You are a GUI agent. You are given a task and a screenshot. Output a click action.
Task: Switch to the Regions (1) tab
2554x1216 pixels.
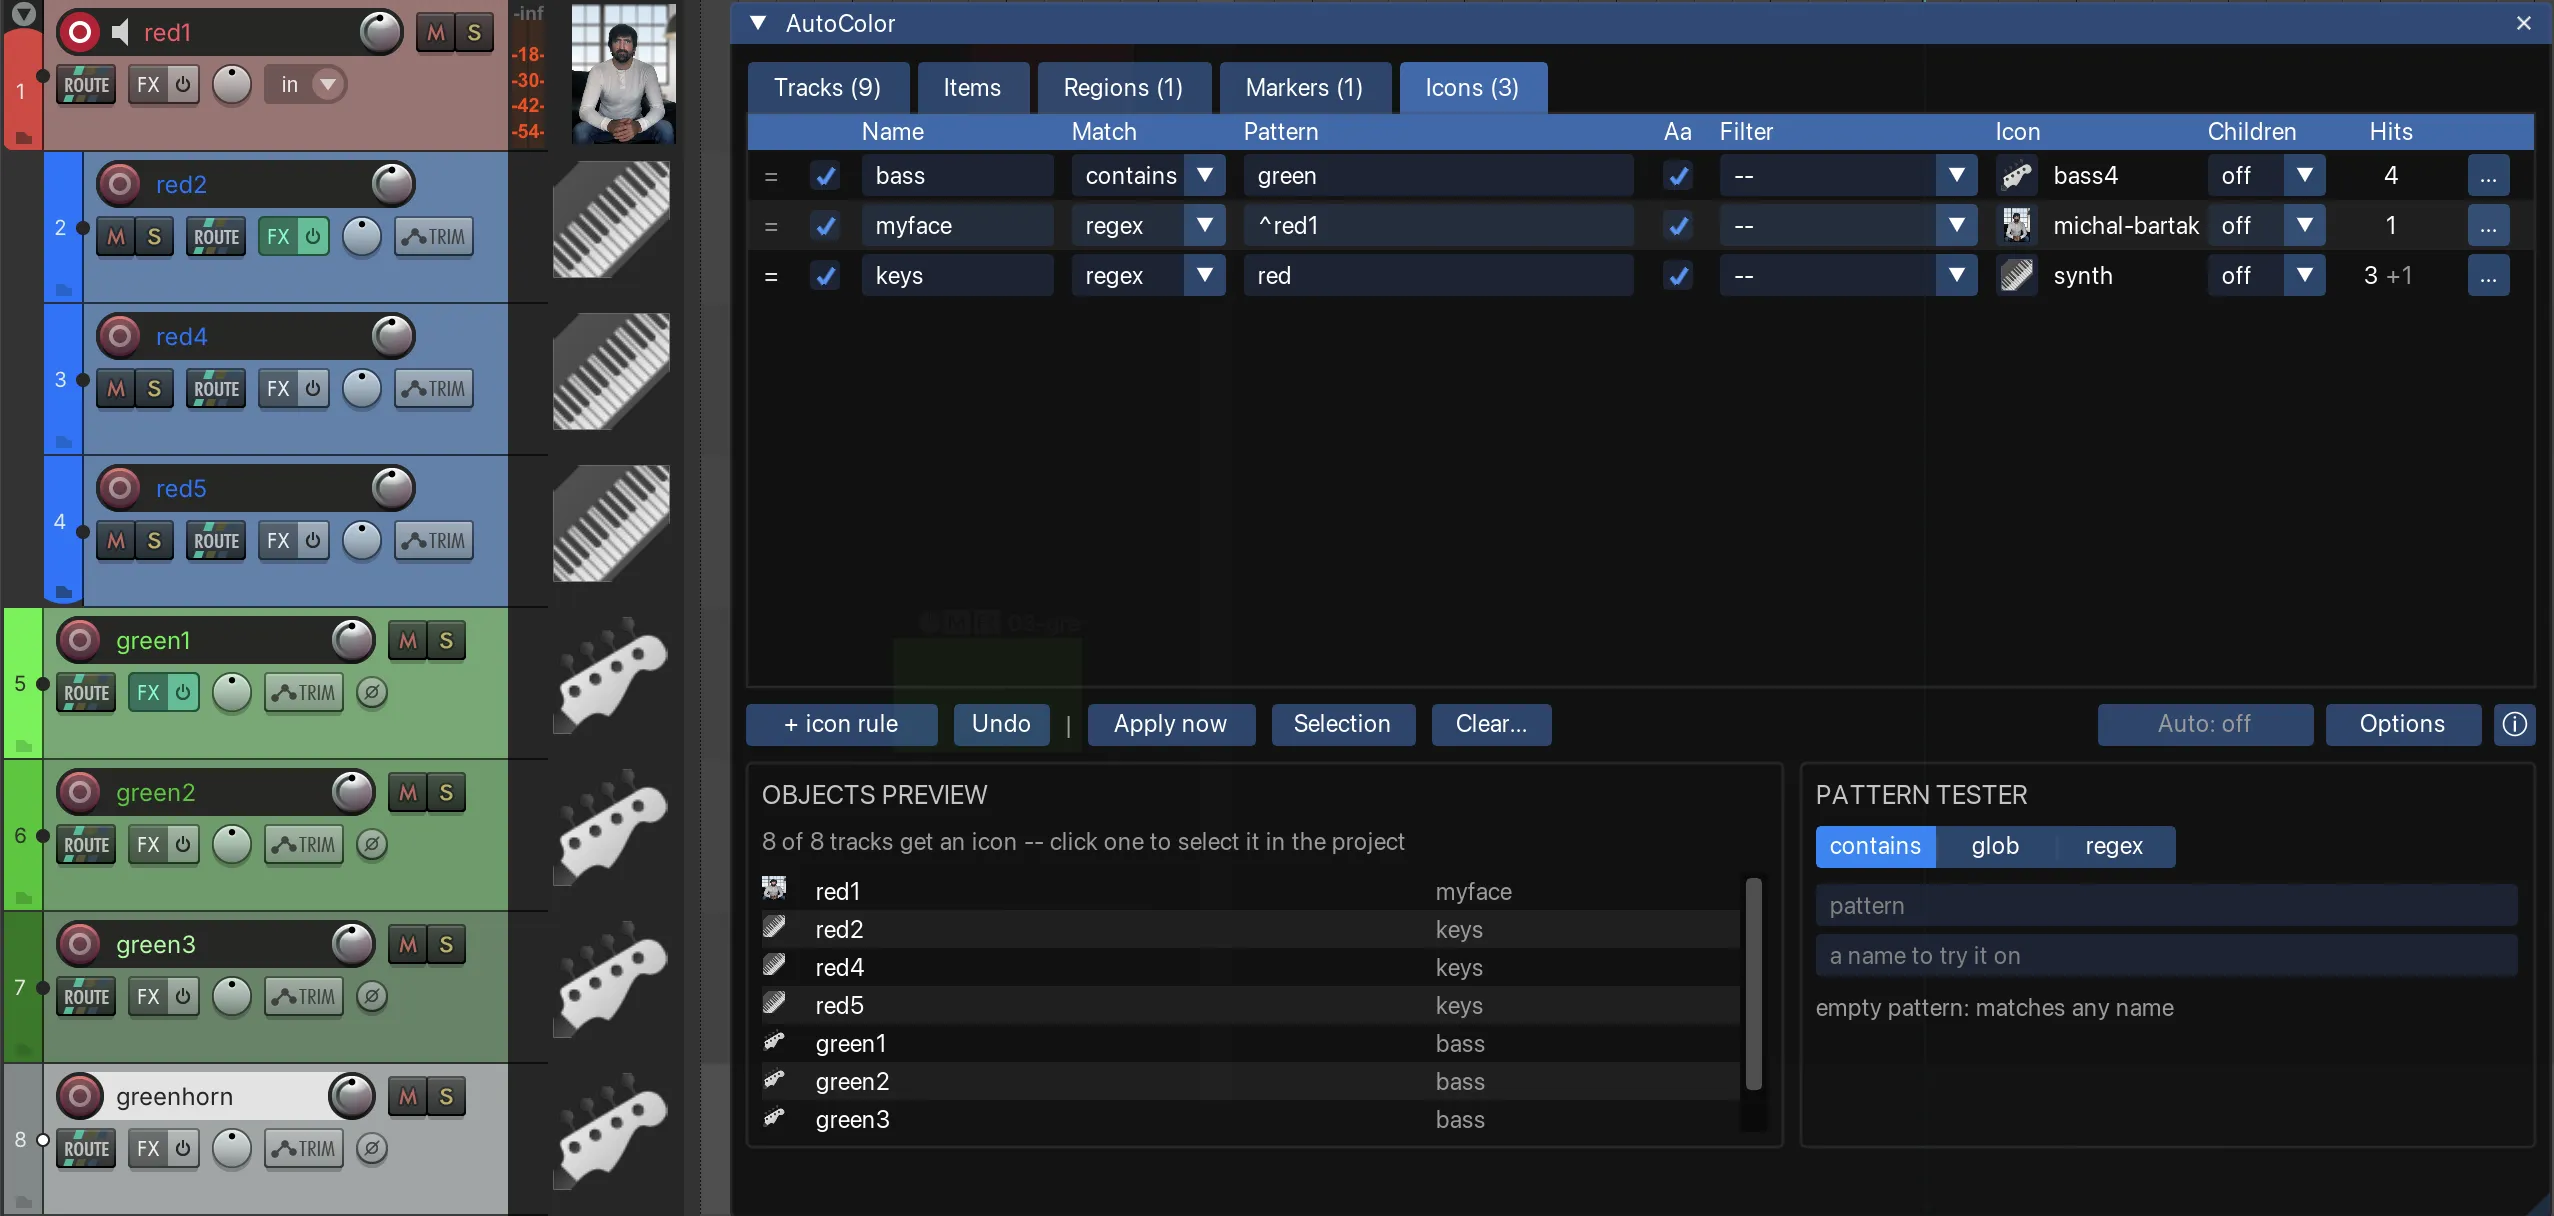pos(1123,88)
